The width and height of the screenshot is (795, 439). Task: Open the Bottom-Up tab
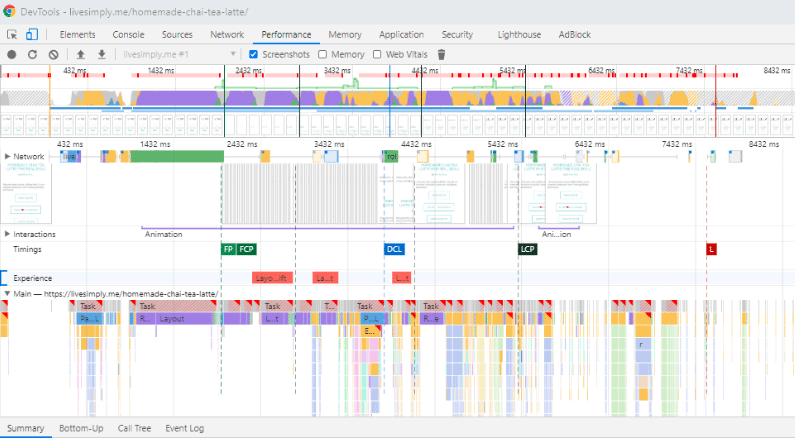pyautogui.click(x=81, y=428)
